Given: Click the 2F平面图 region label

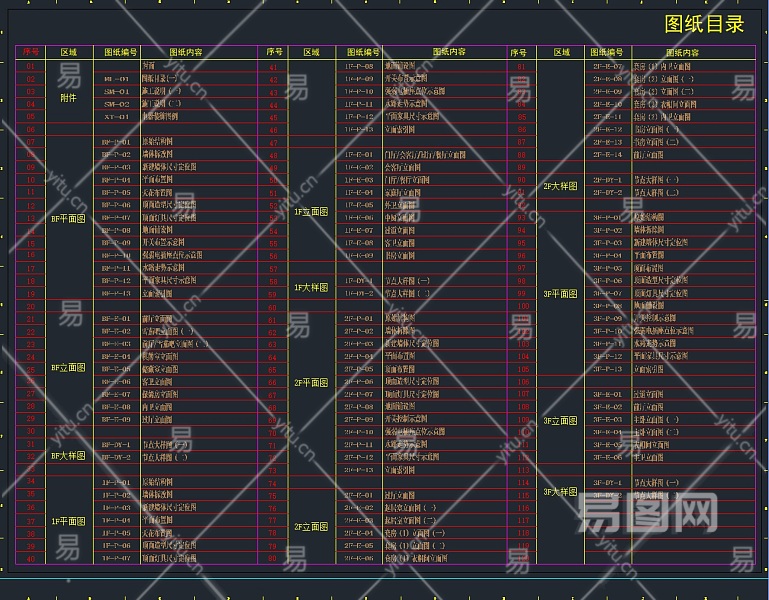Looking at the screenshot, I should (x=312, y=382).
